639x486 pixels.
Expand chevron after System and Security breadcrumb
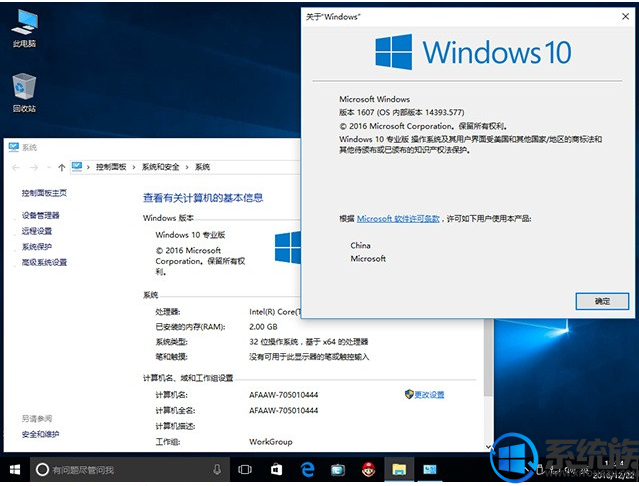187,167
